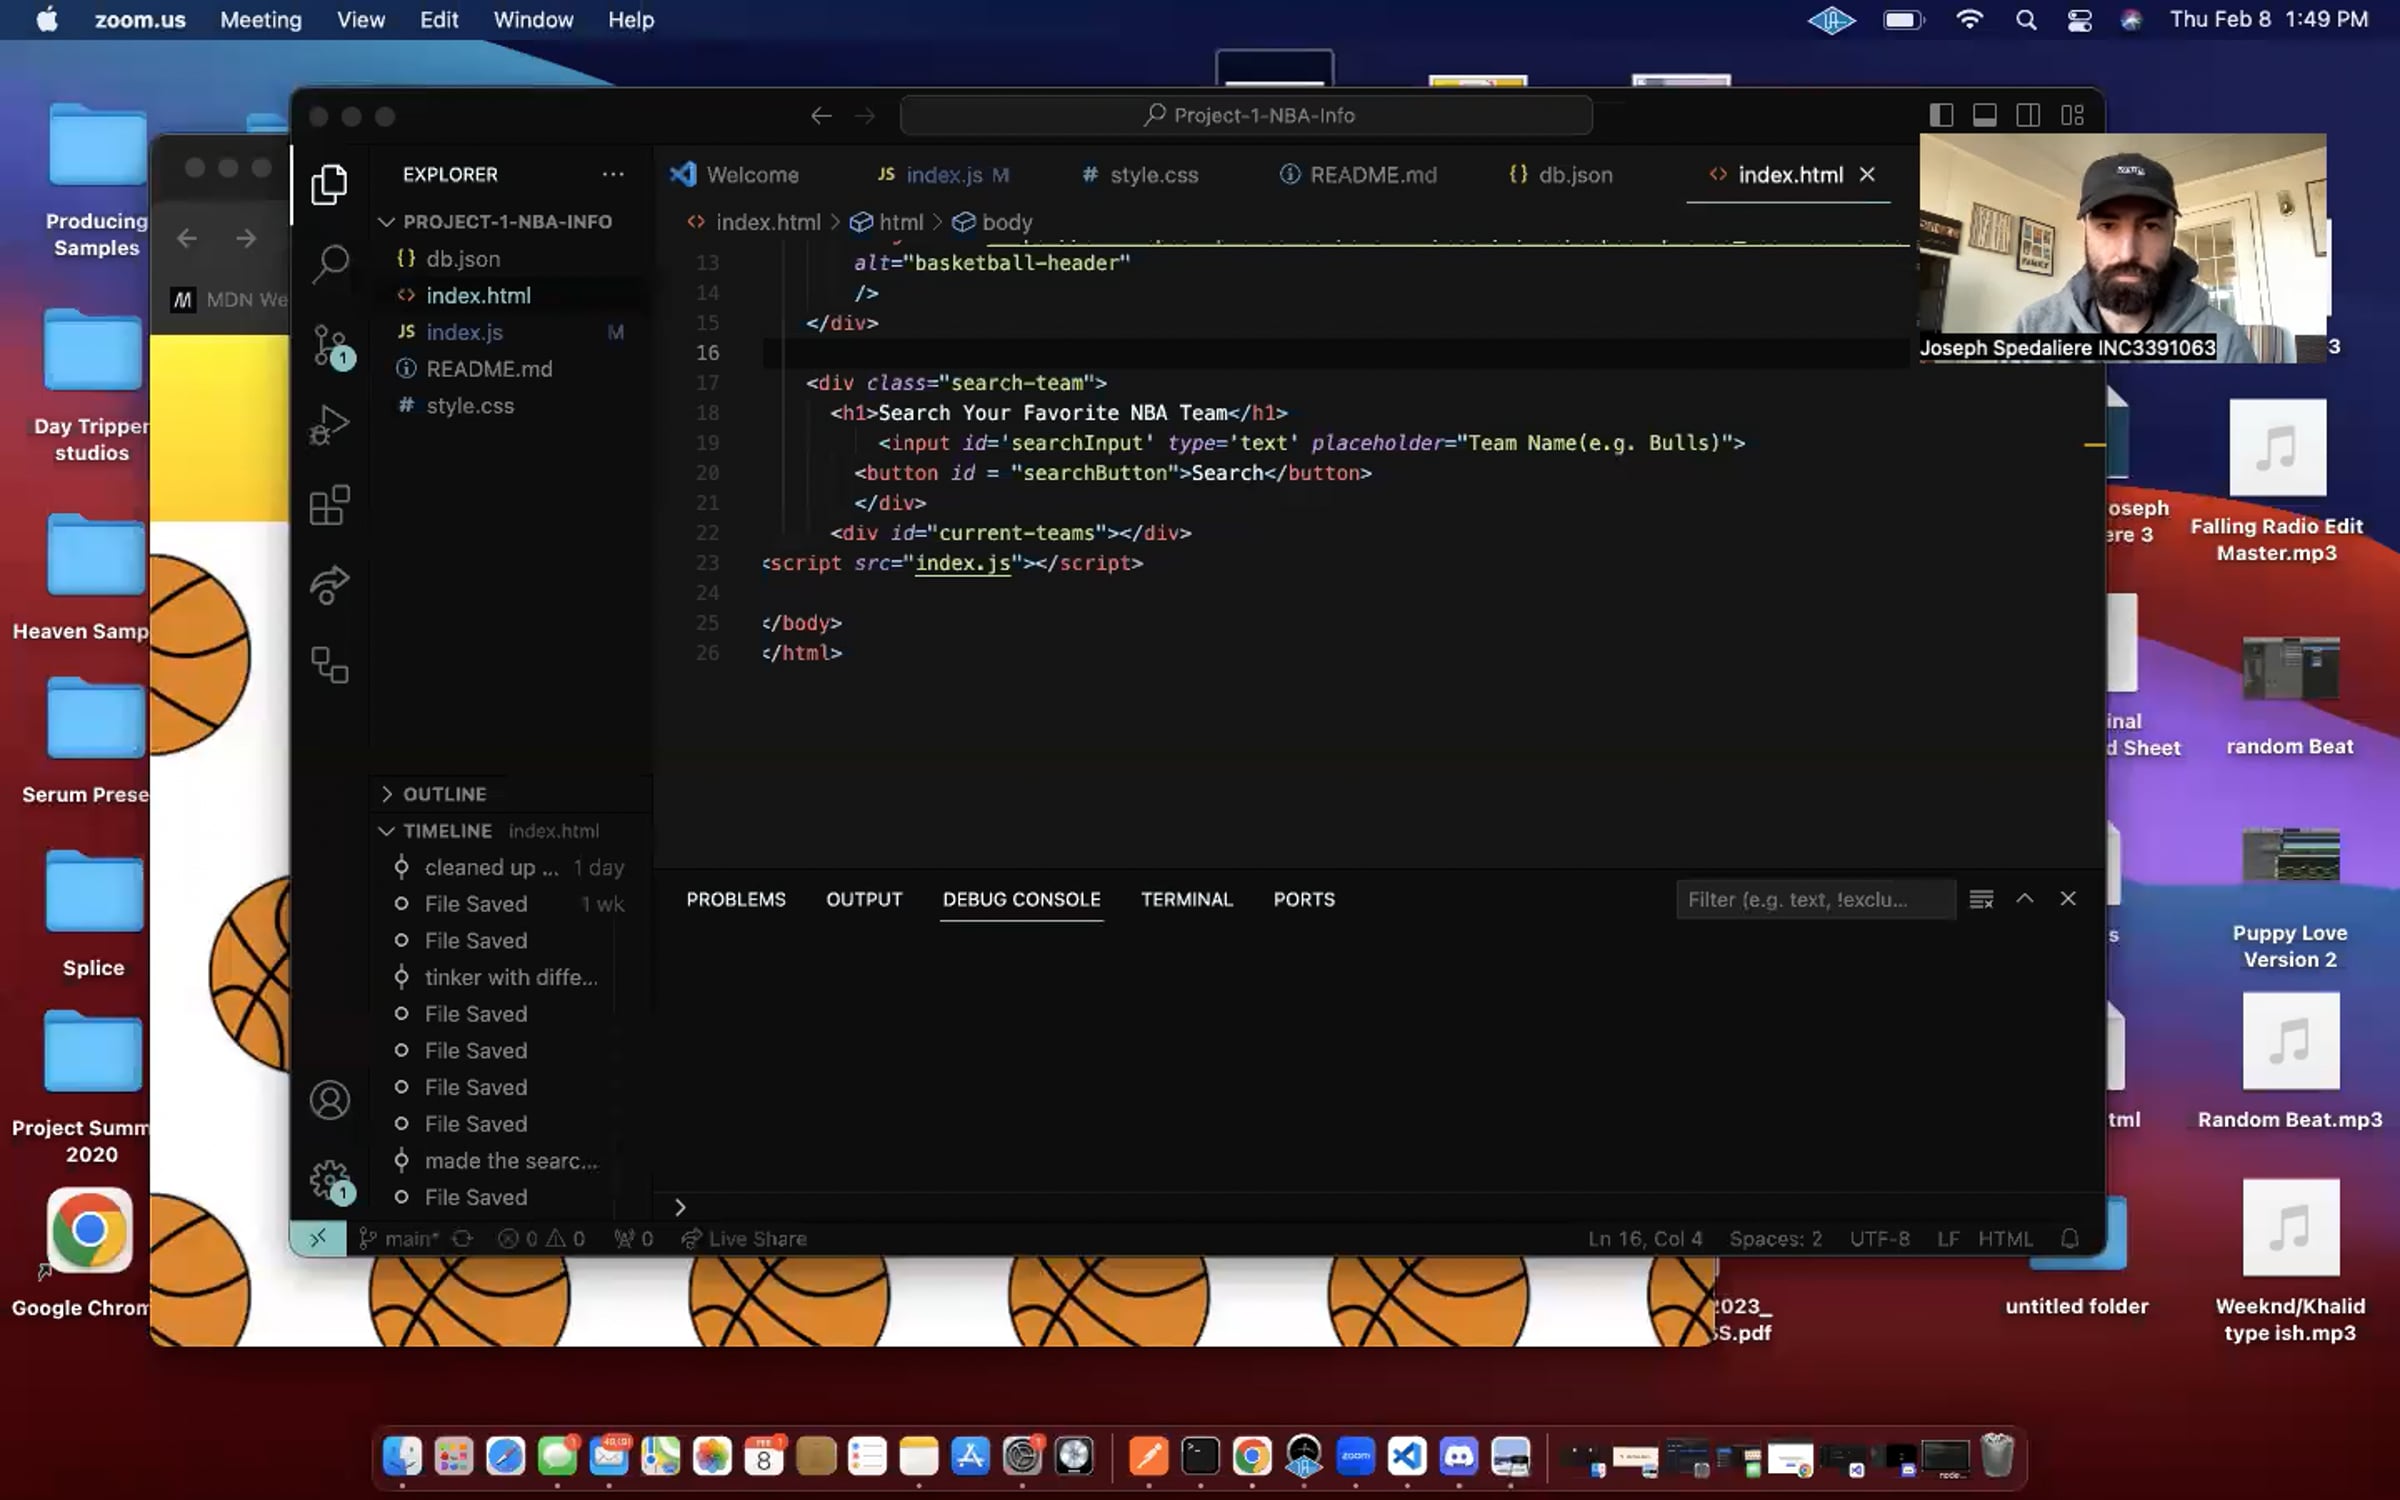Open the style.css editor tab

pos(1153,175)
